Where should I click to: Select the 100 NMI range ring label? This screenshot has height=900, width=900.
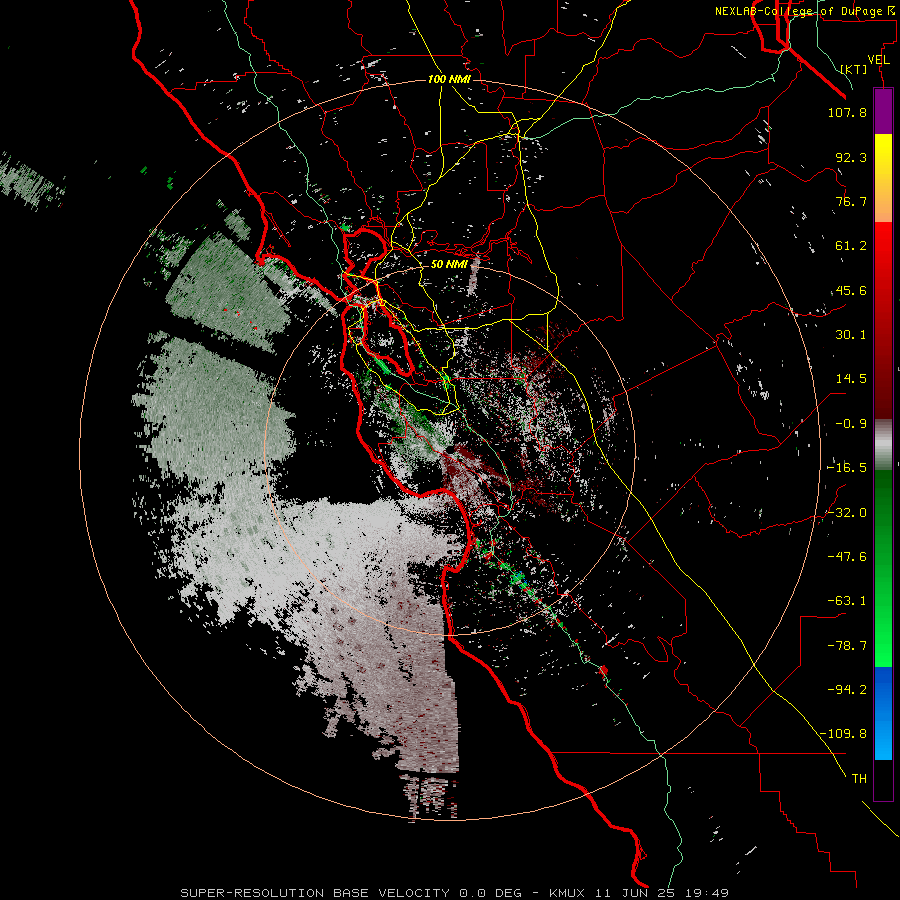(449, 79)
